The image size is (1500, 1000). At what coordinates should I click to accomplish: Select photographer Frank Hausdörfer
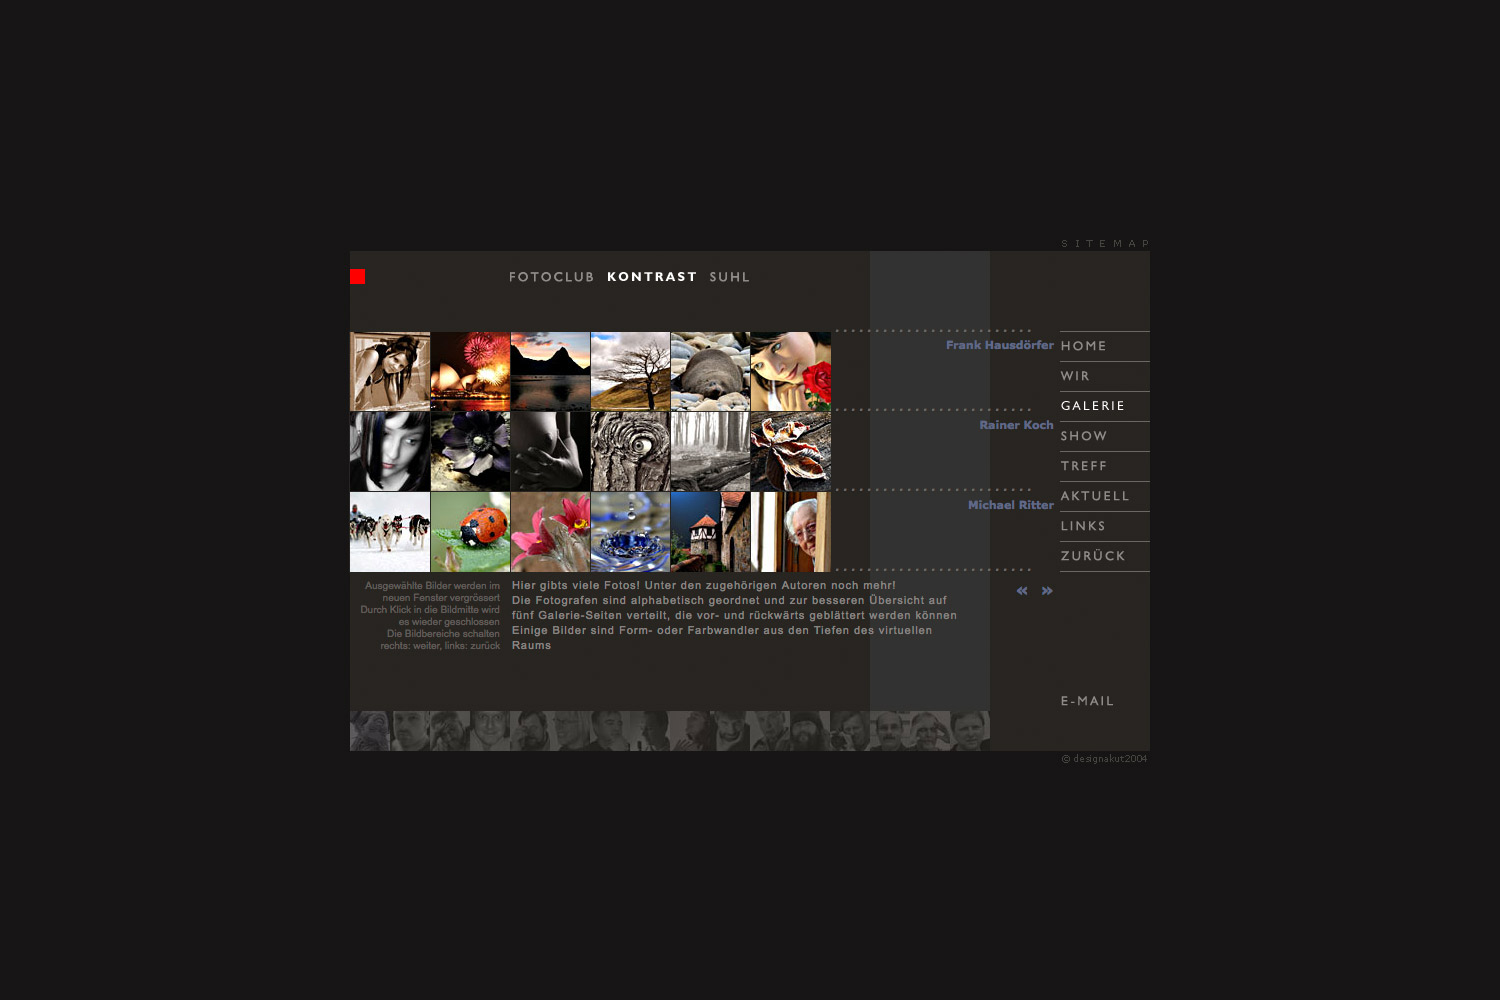pyautogui.click(x=998, y=345)
